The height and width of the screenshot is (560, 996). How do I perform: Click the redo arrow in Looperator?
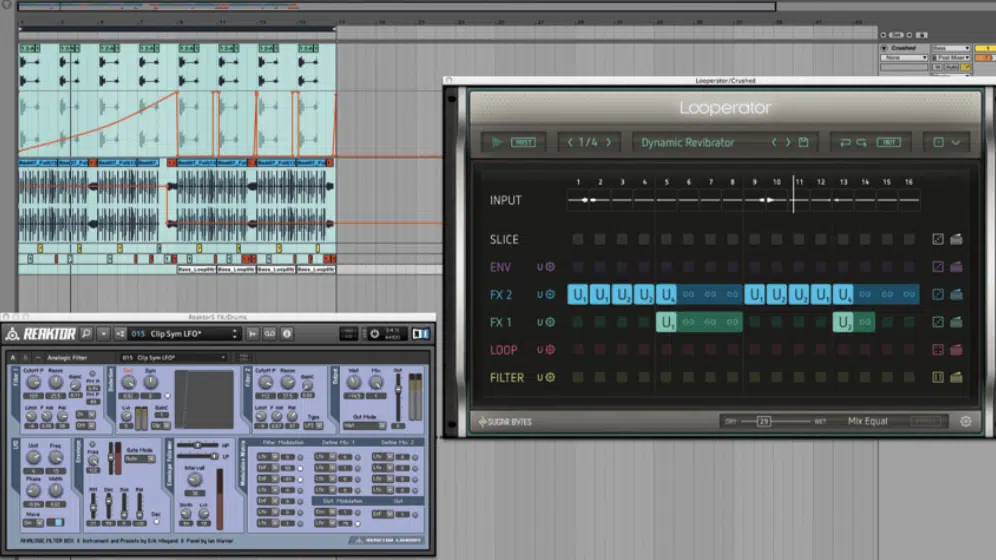pyautogui.click(x=861, y=142)
